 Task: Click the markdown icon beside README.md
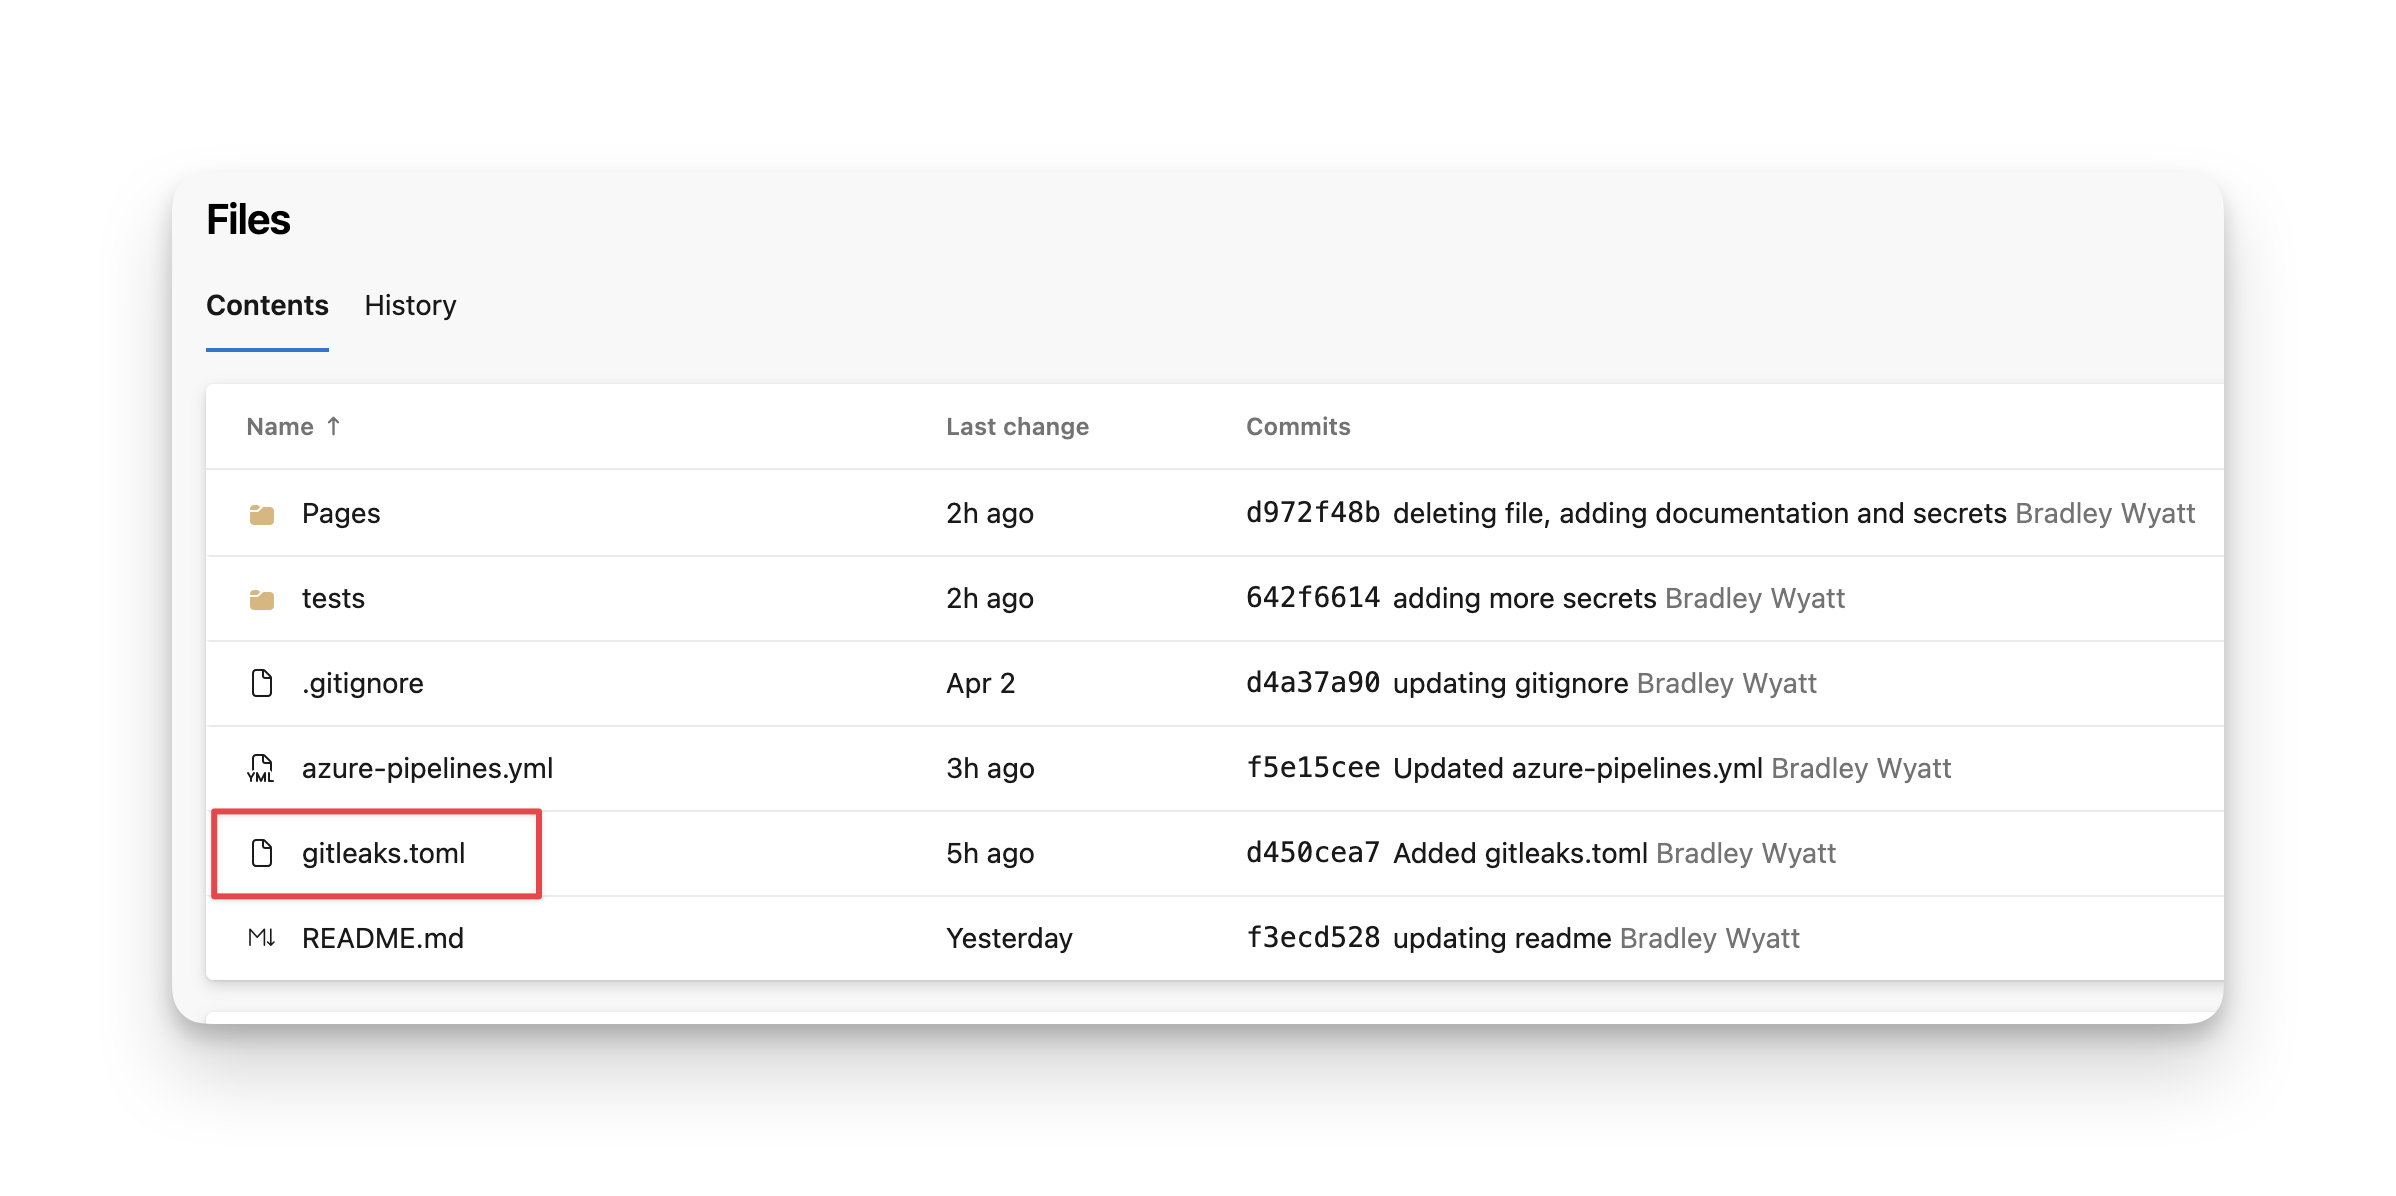261,938
